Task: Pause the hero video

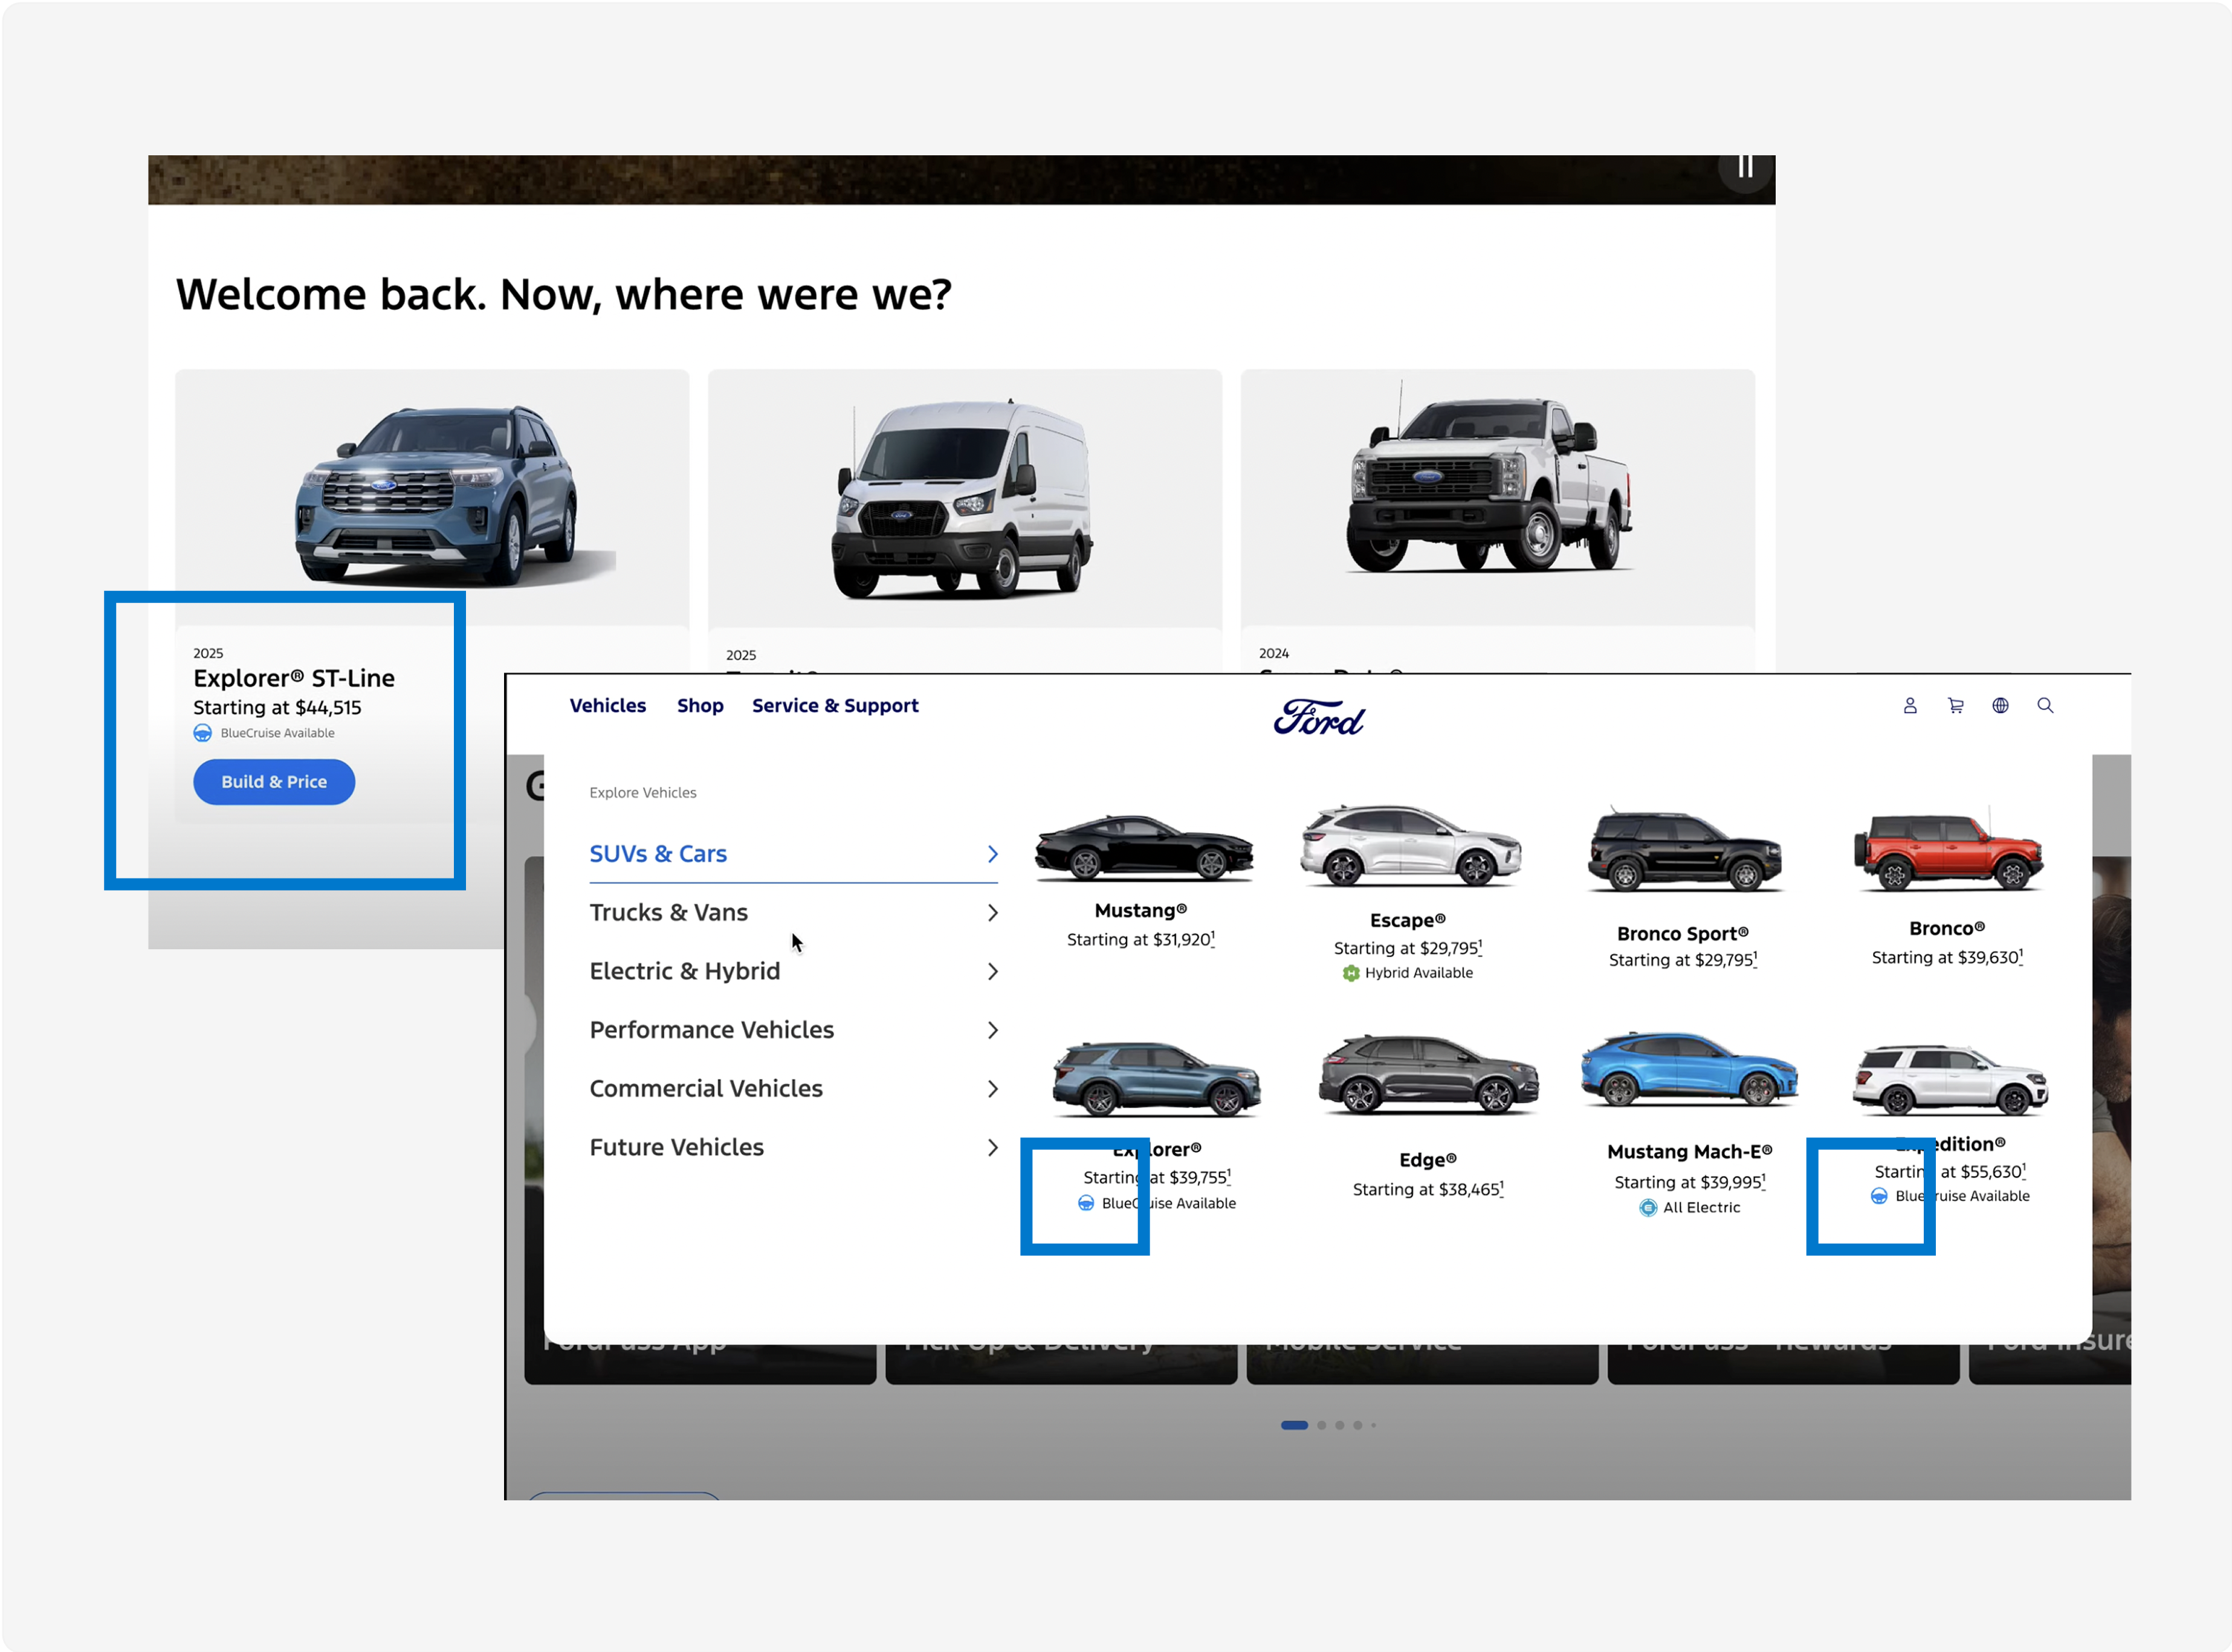Action: point(1745,167)
